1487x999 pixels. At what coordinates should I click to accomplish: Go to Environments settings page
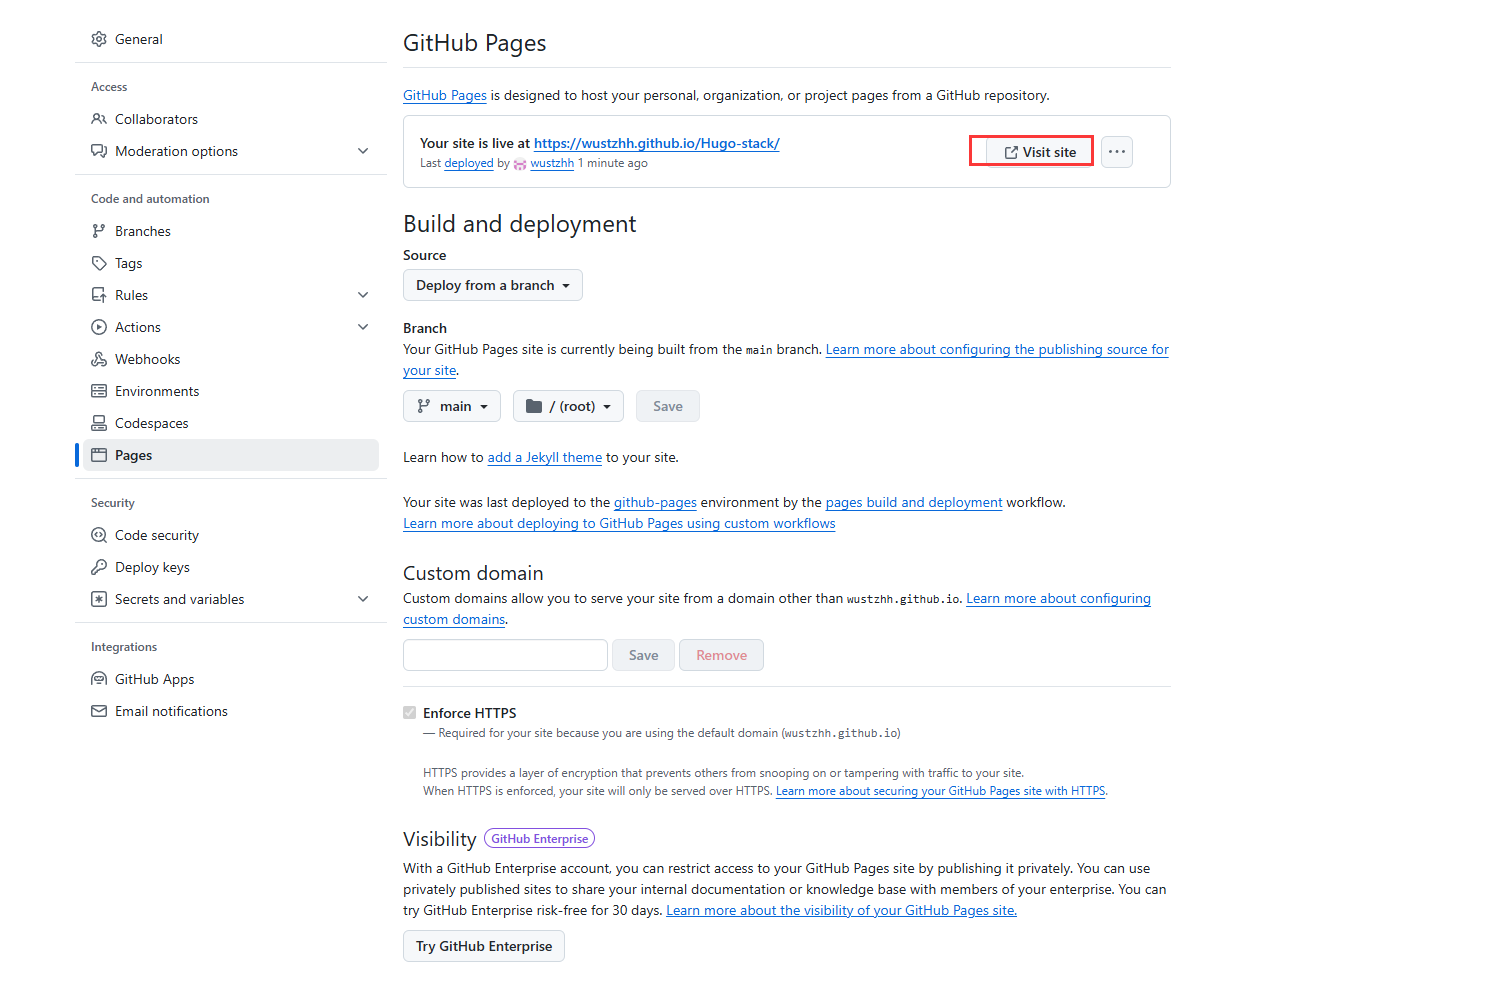[x=157, y=391]
